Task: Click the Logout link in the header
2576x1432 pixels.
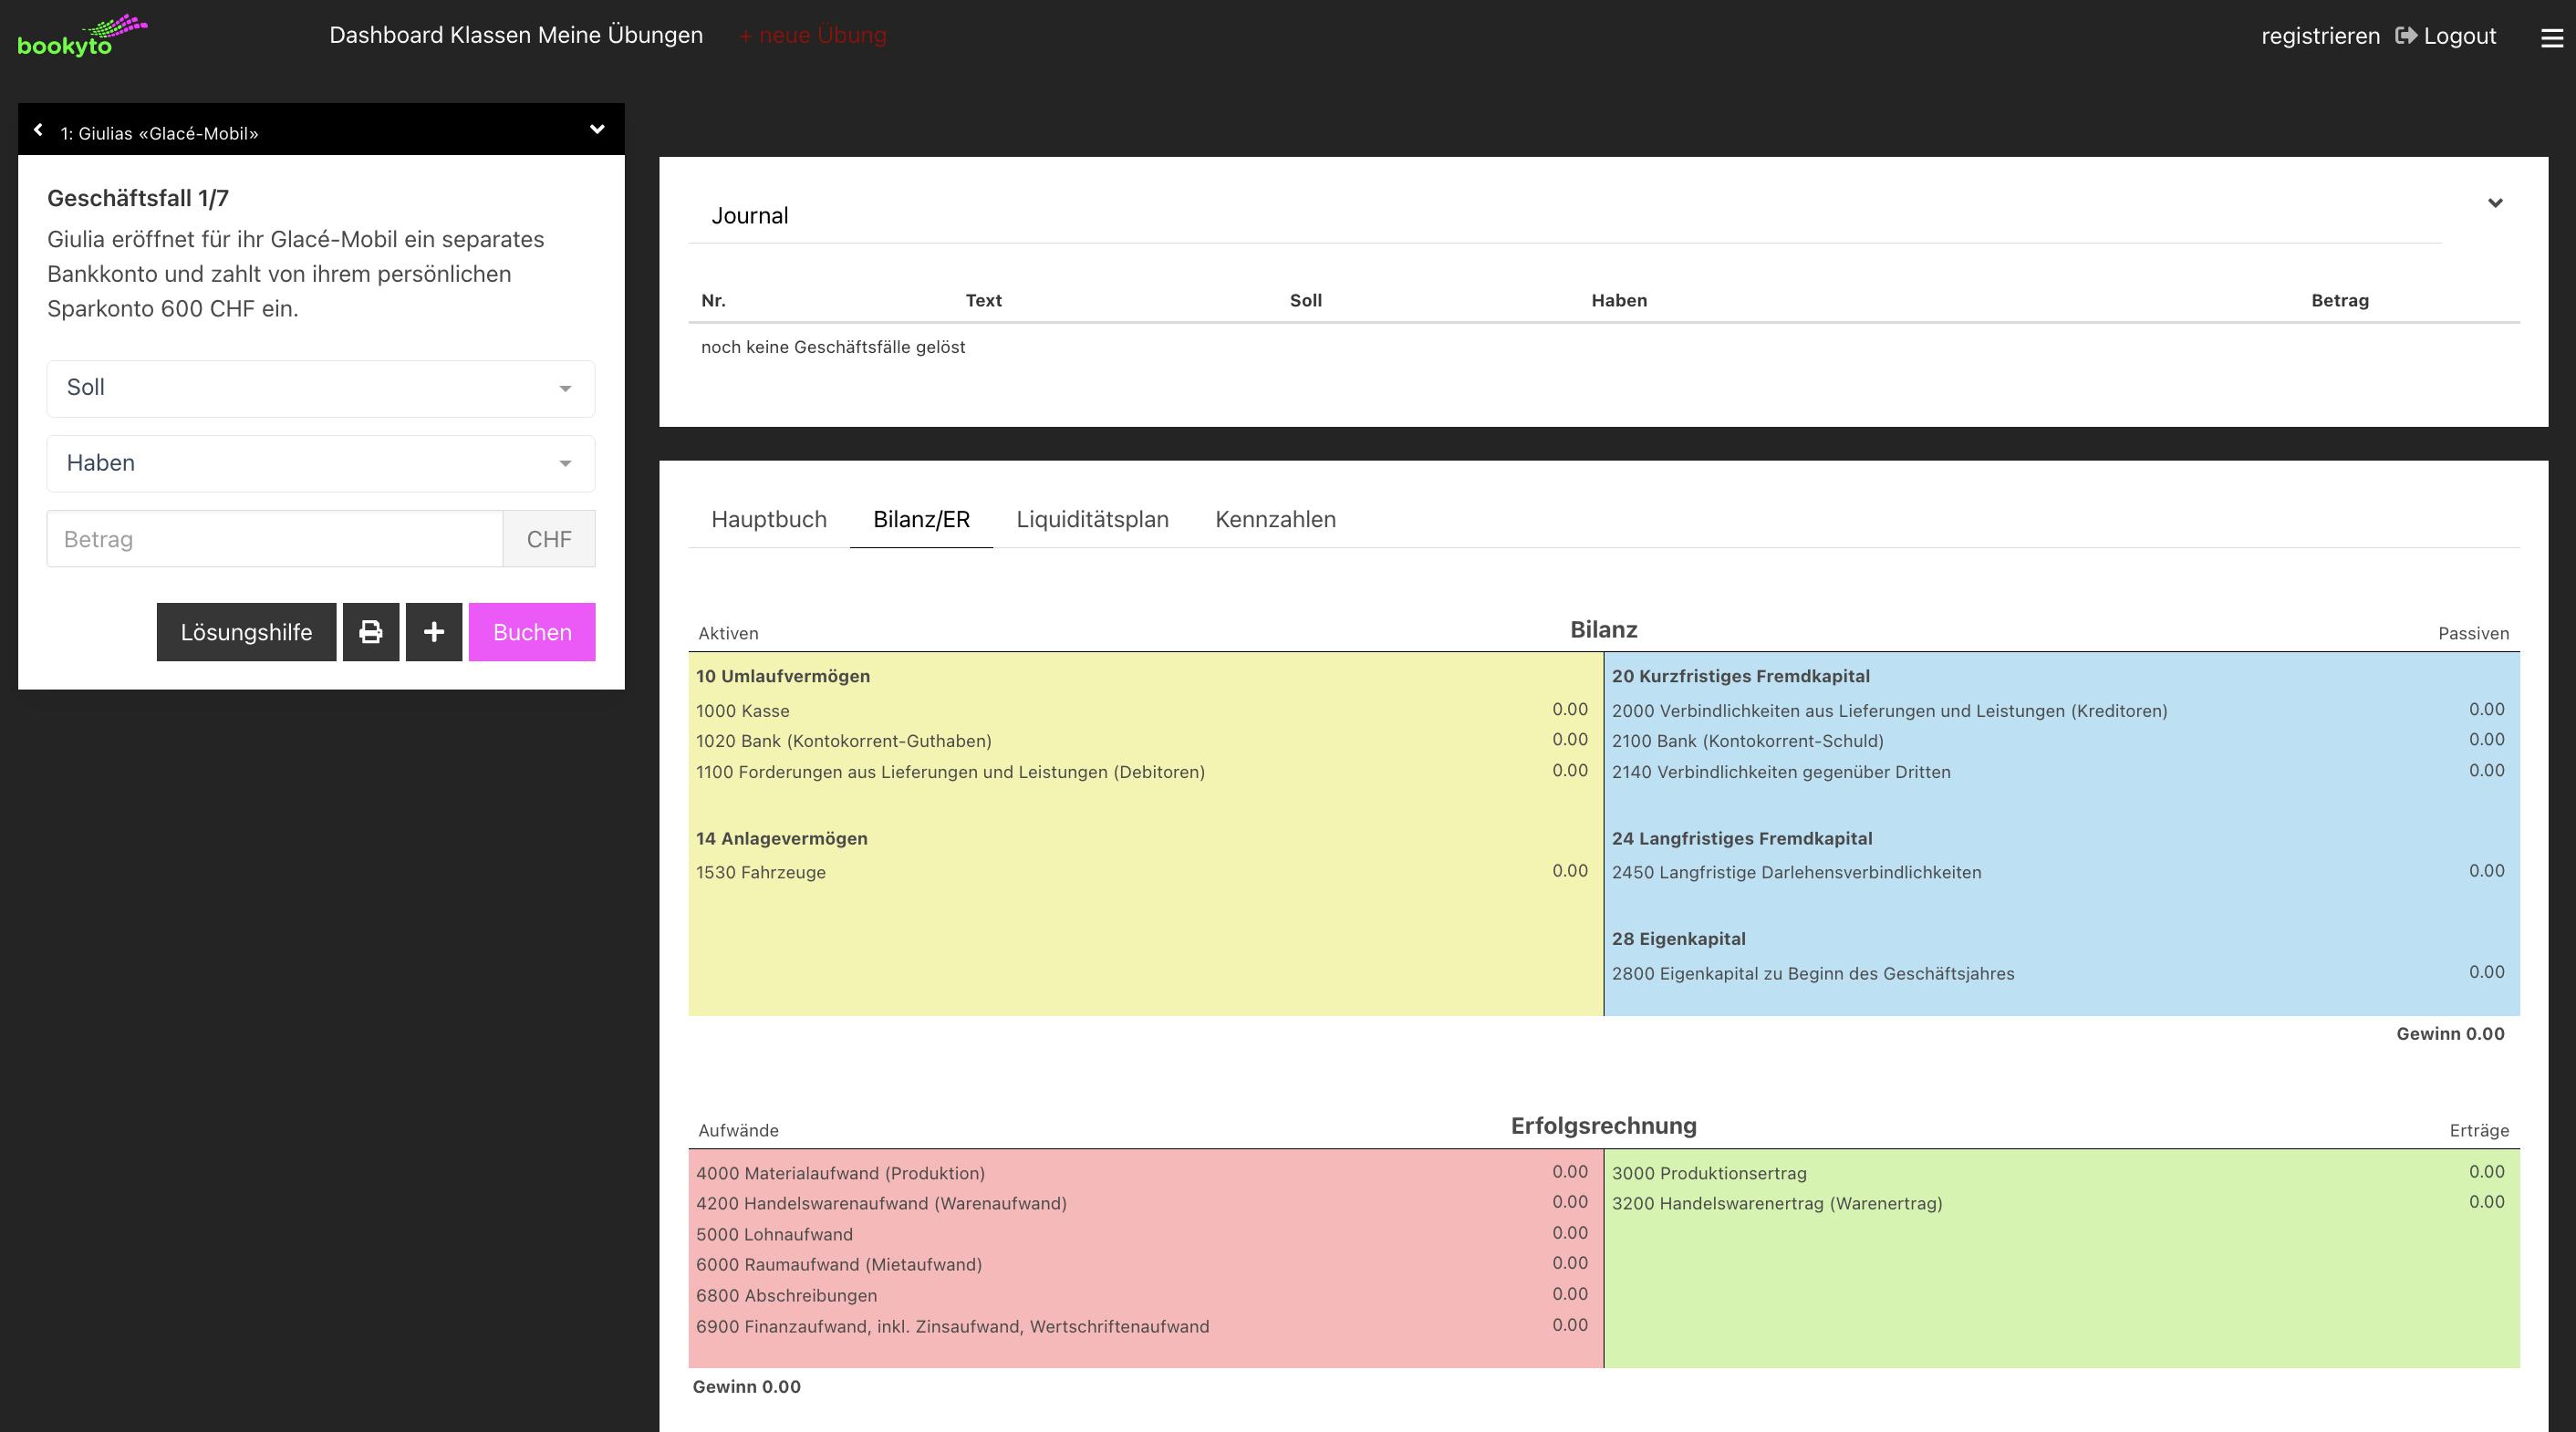Action: [x=2447, y=36]
